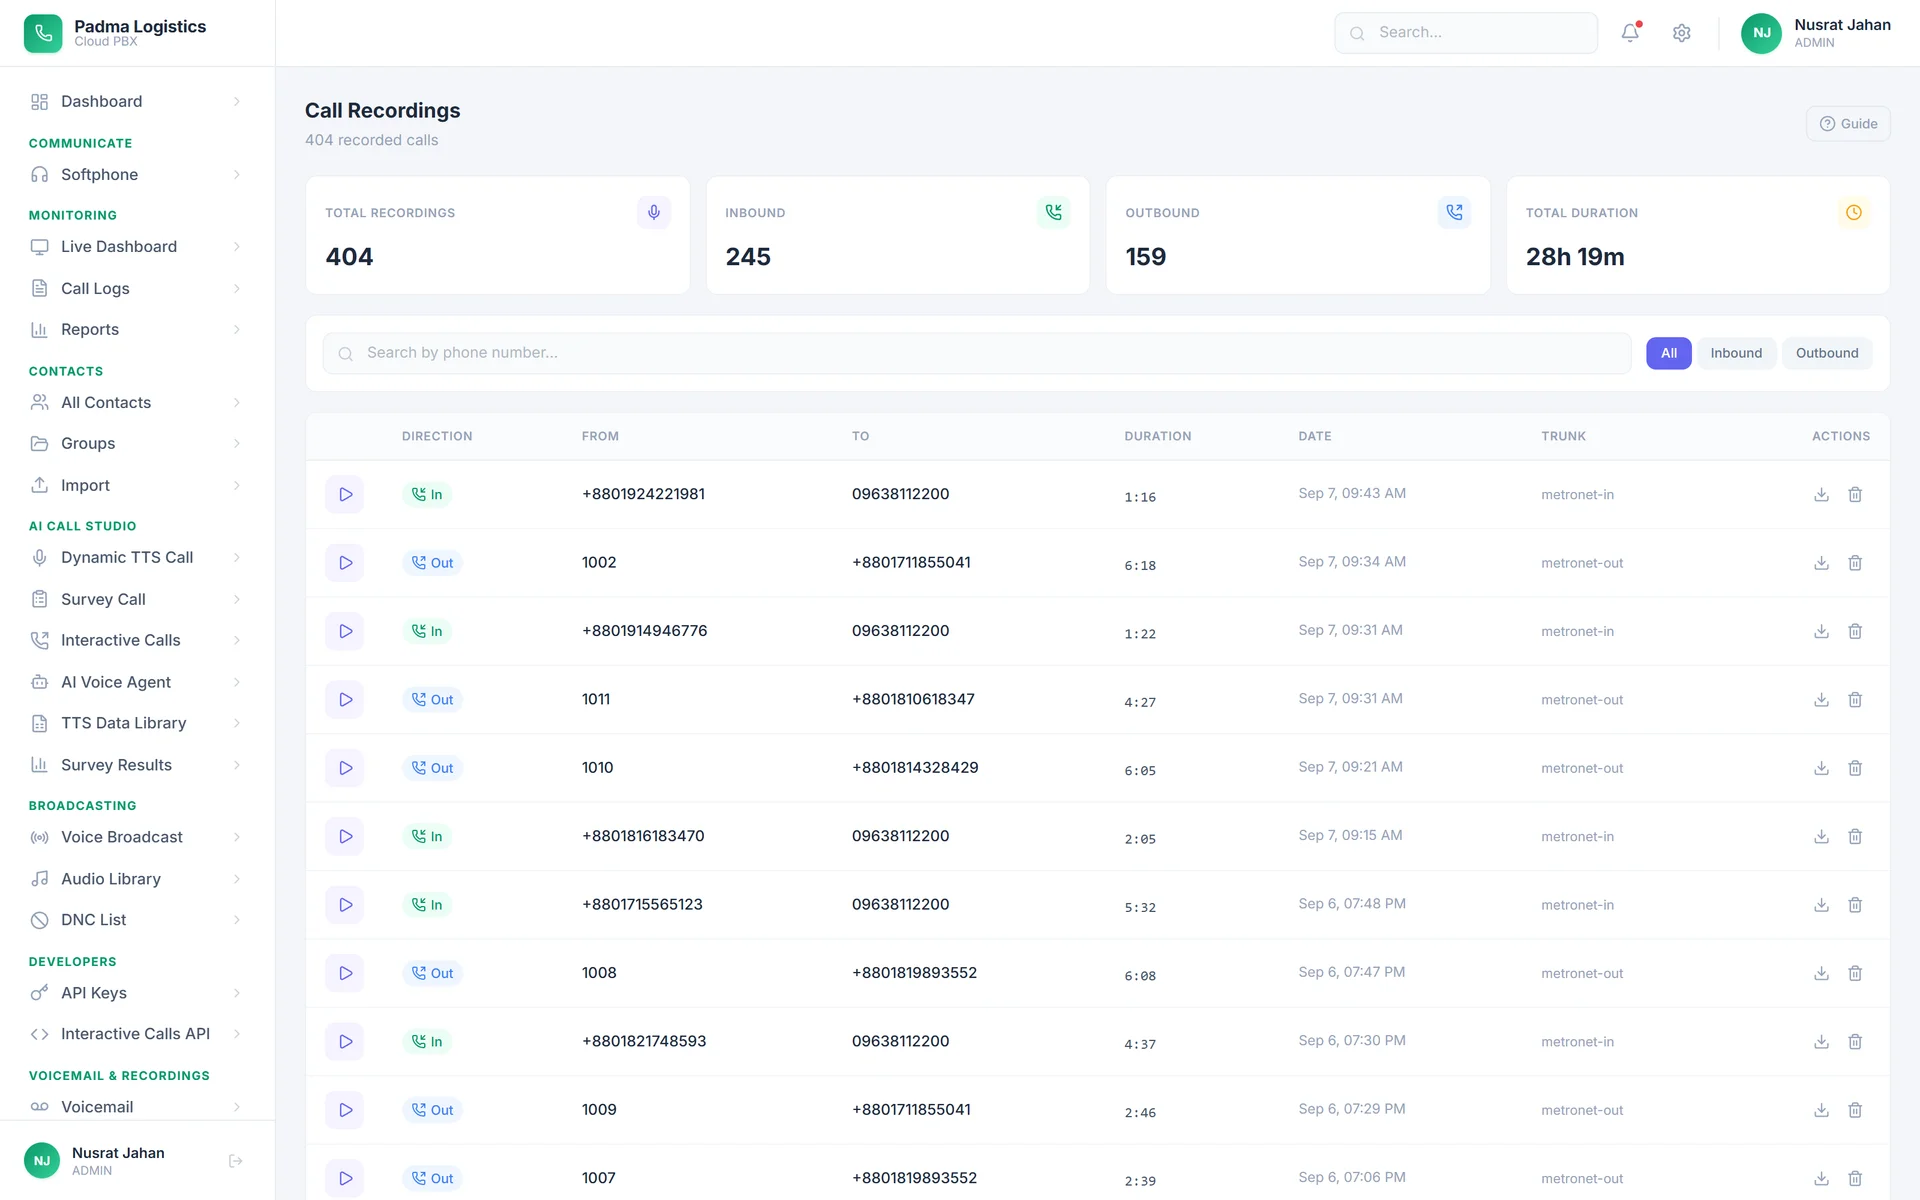The width and height of the screenshot is (1920, 1200).
Task: Download the recording from +8801715565123
Action: tap(1821, 905)
